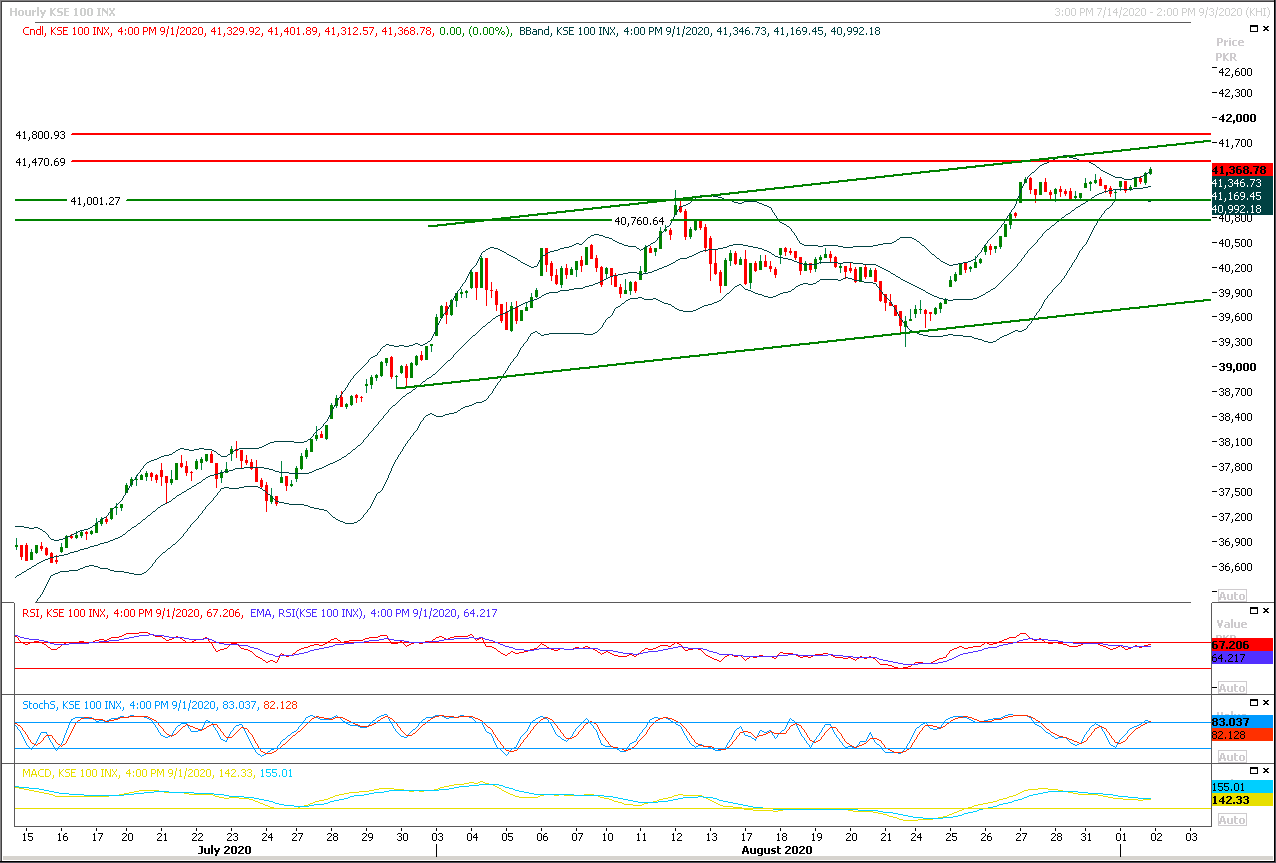The image size is (1276, 863).
Task: Click the 42,600 price axis label
Action: [x=1235, y=72]
